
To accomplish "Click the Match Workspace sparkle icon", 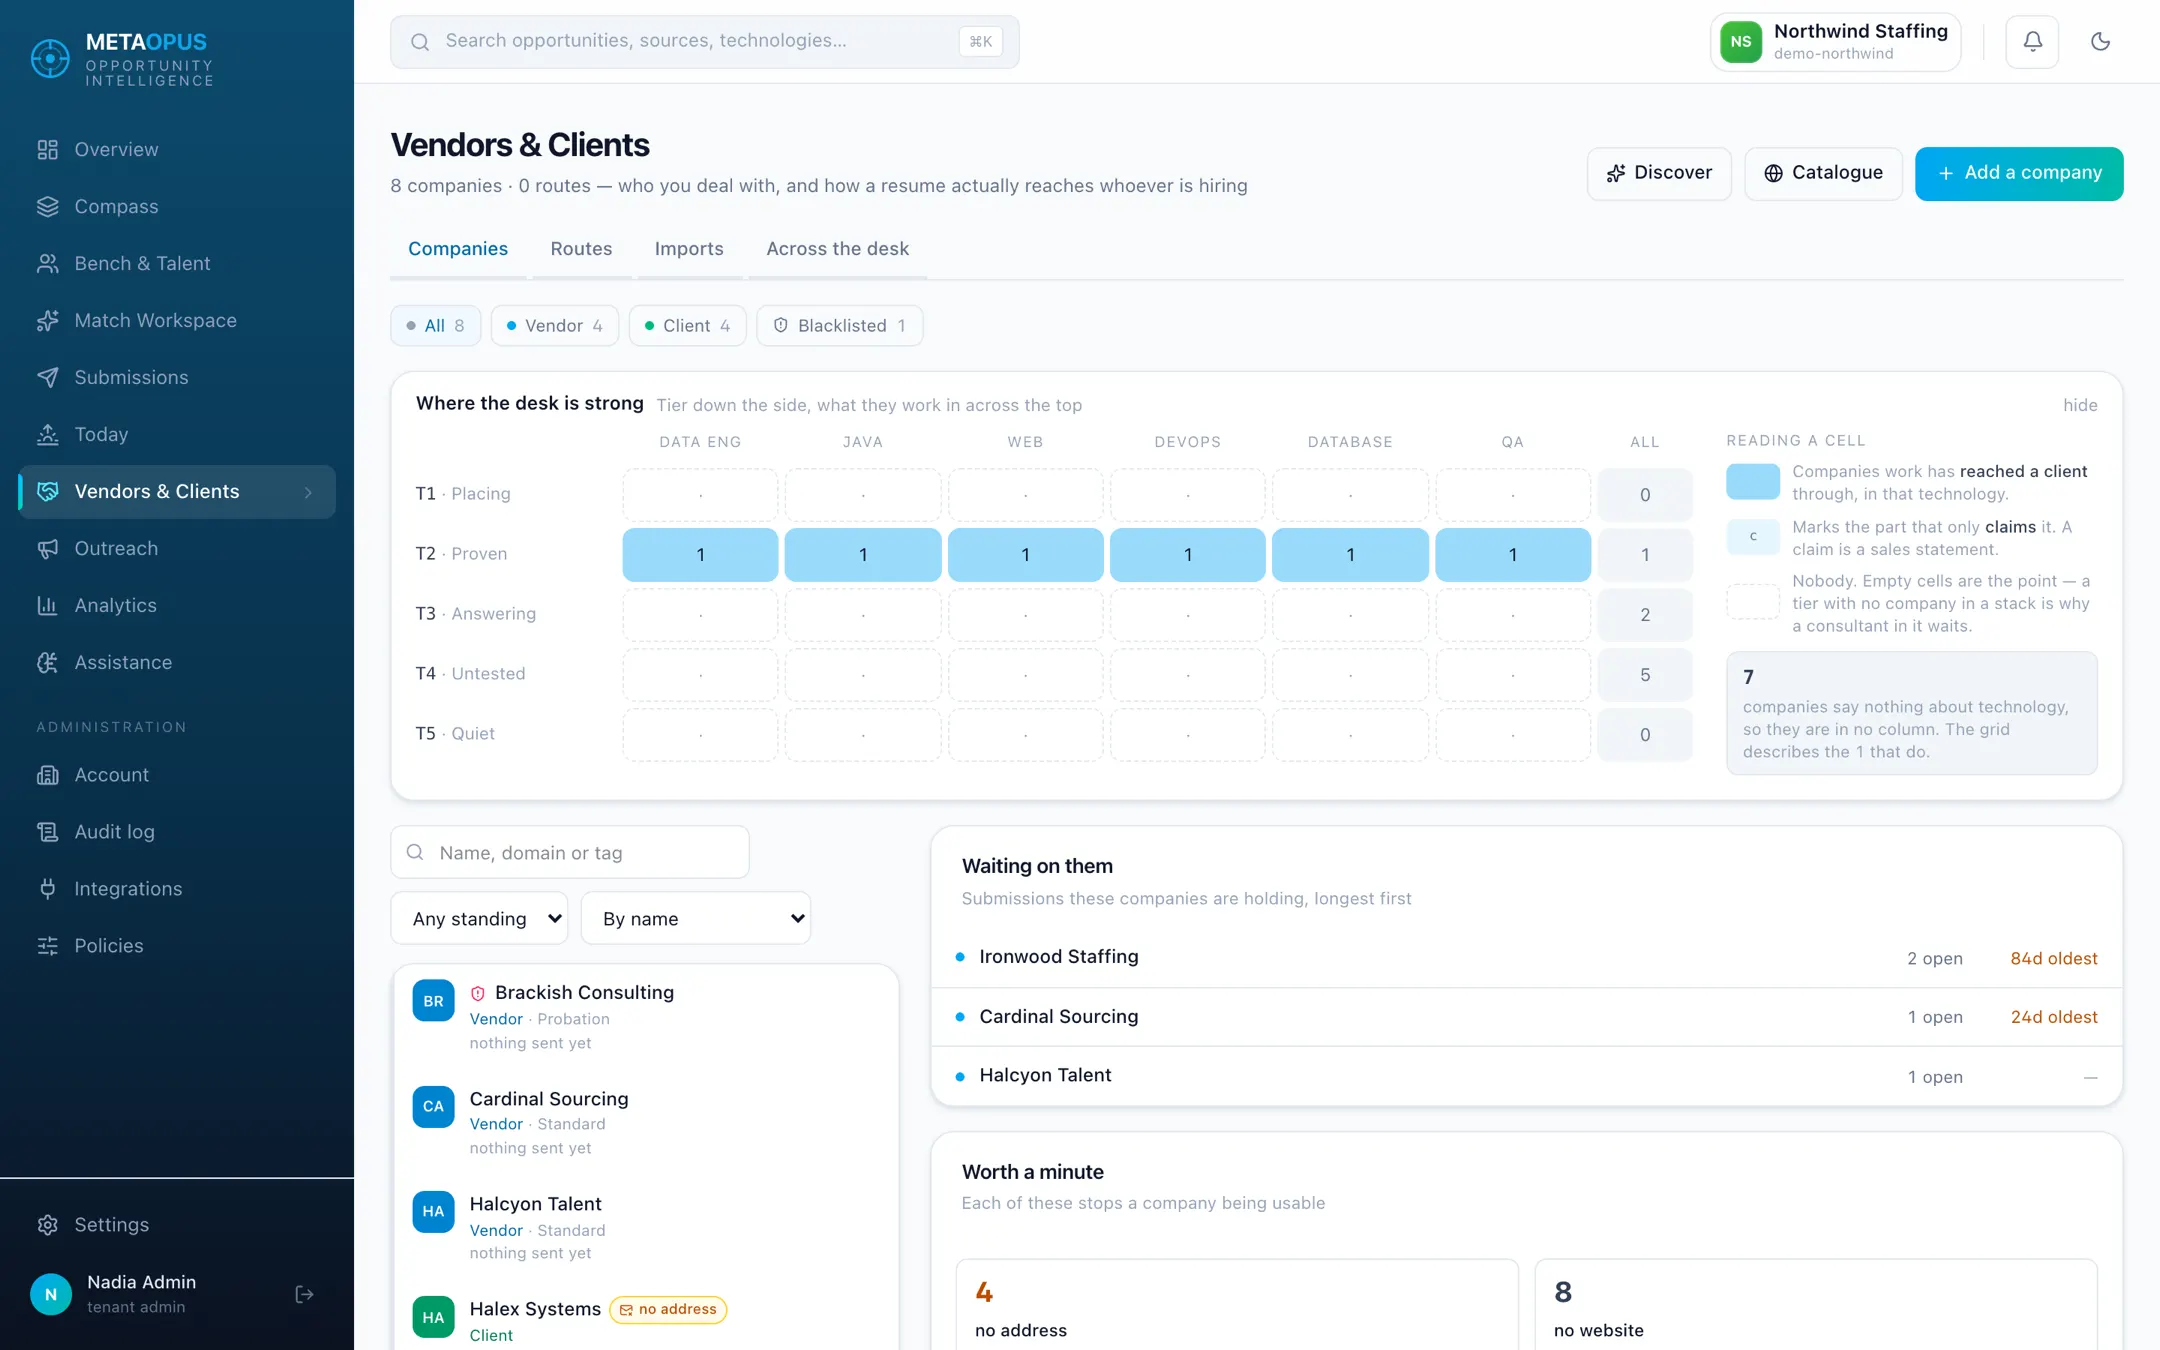I will pyautogui.click(x=48, y=321).
